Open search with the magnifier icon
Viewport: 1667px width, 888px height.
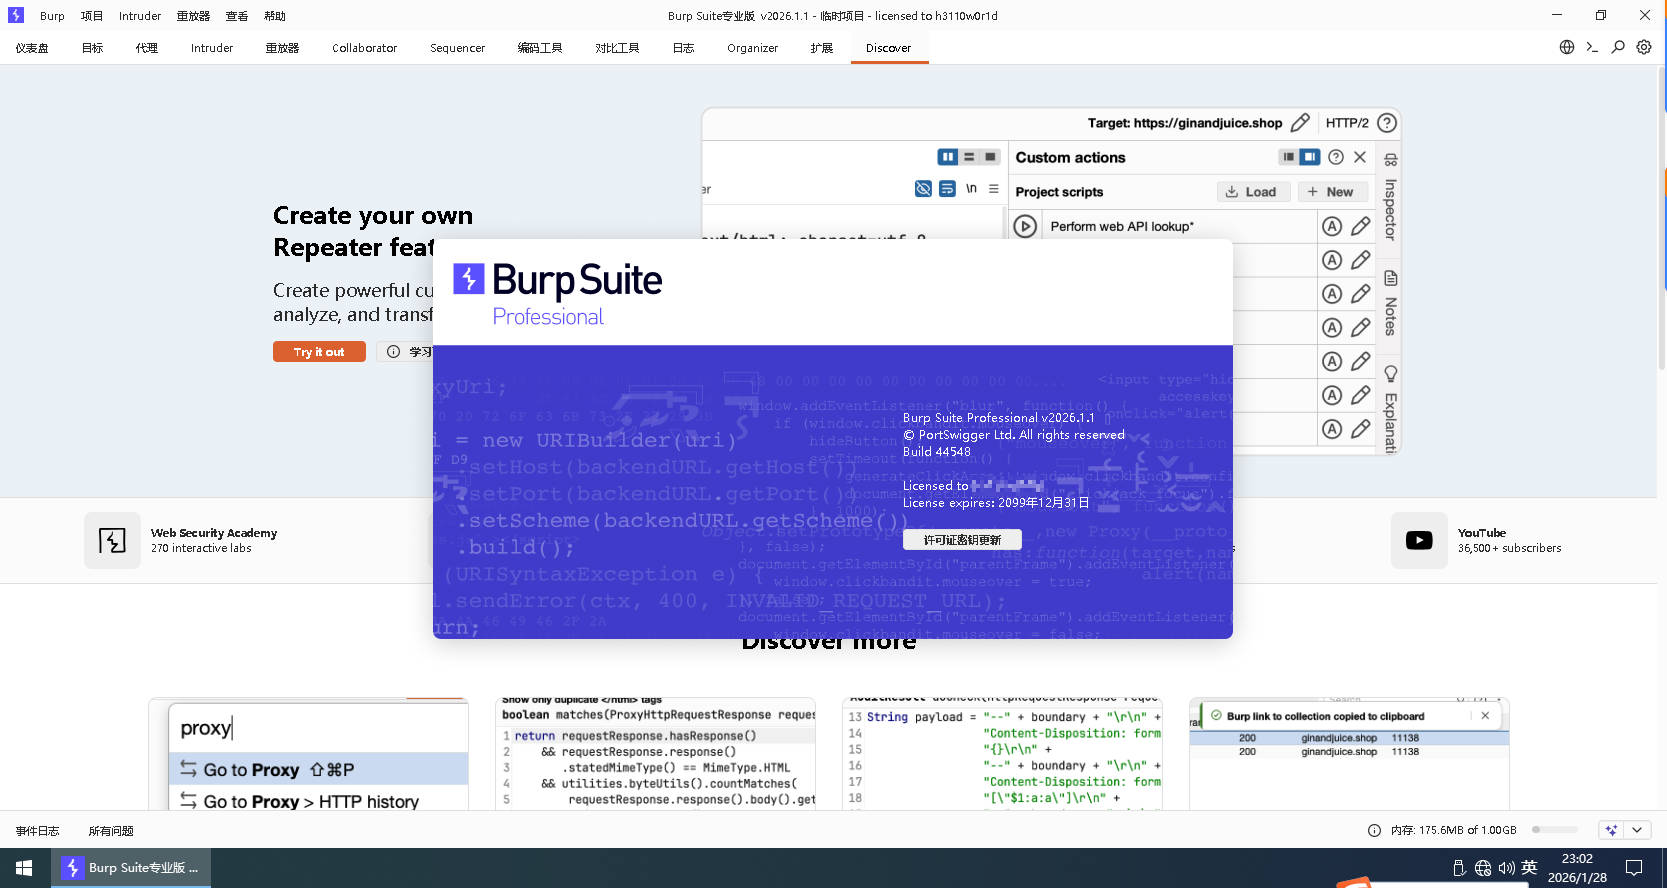pyautogui.click(x=1618, y=47)
